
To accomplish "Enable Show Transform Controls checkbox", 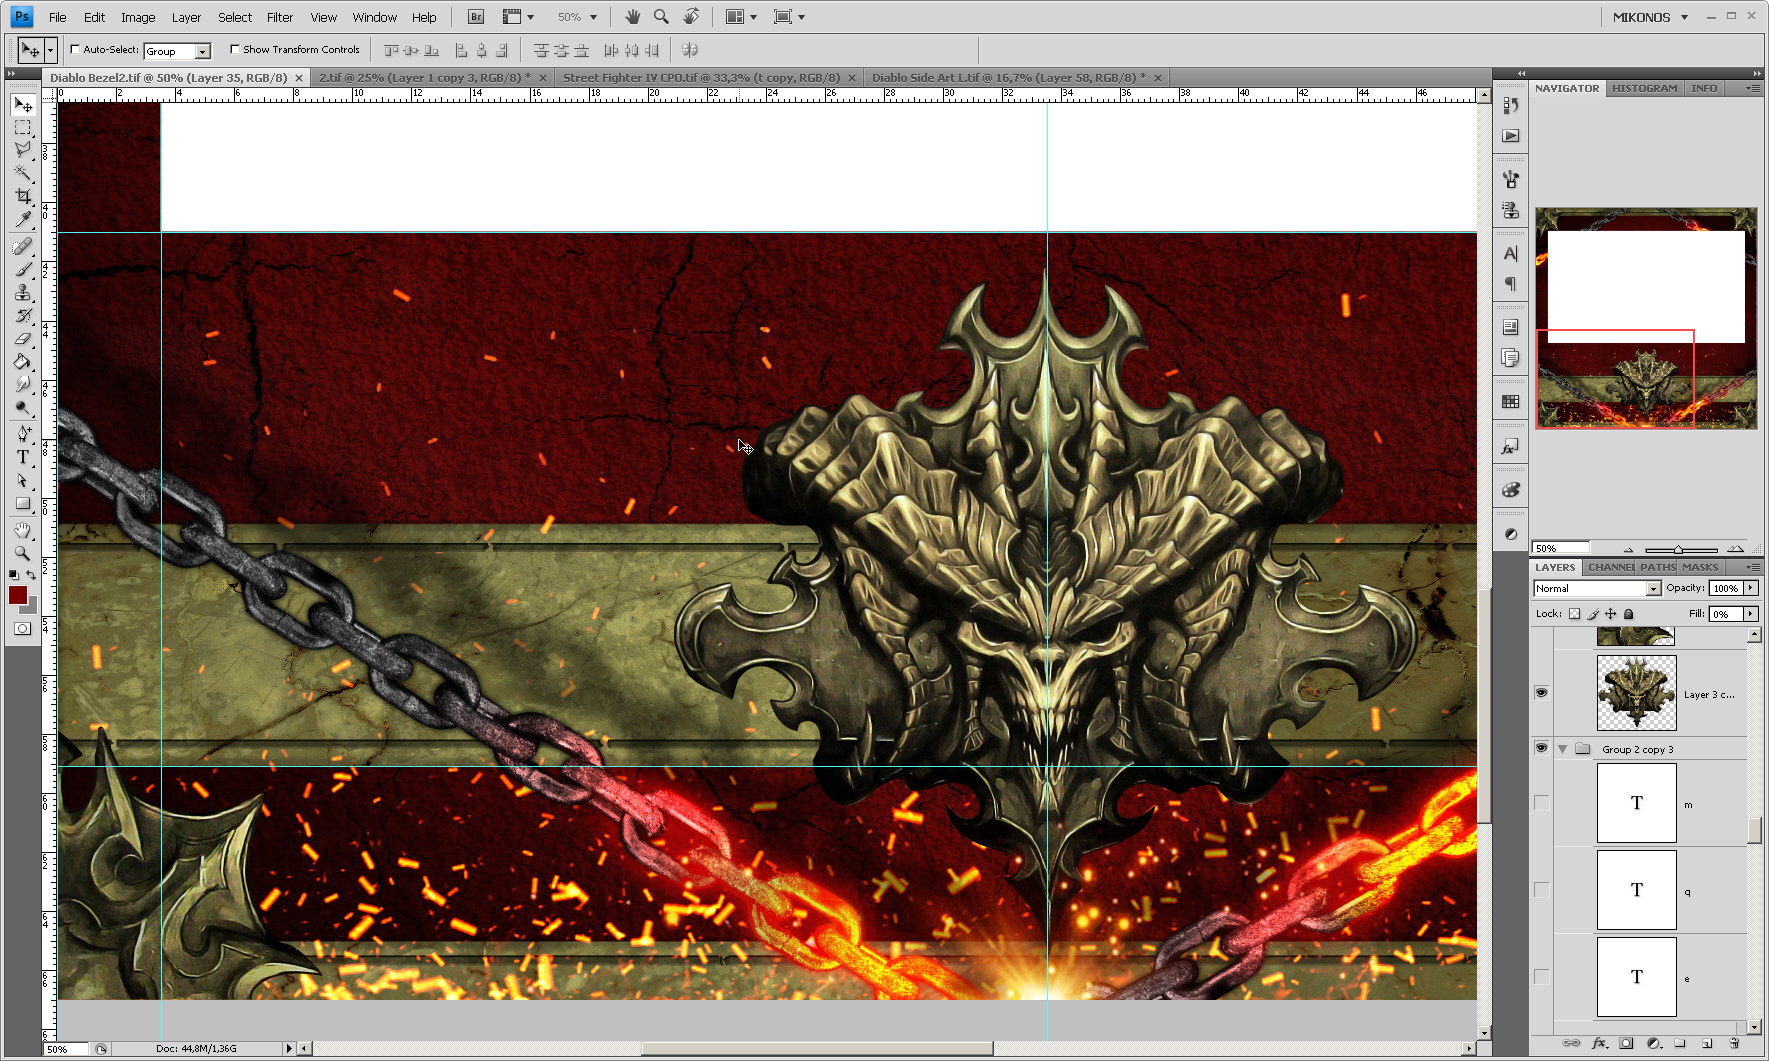I will pos(235,49).
